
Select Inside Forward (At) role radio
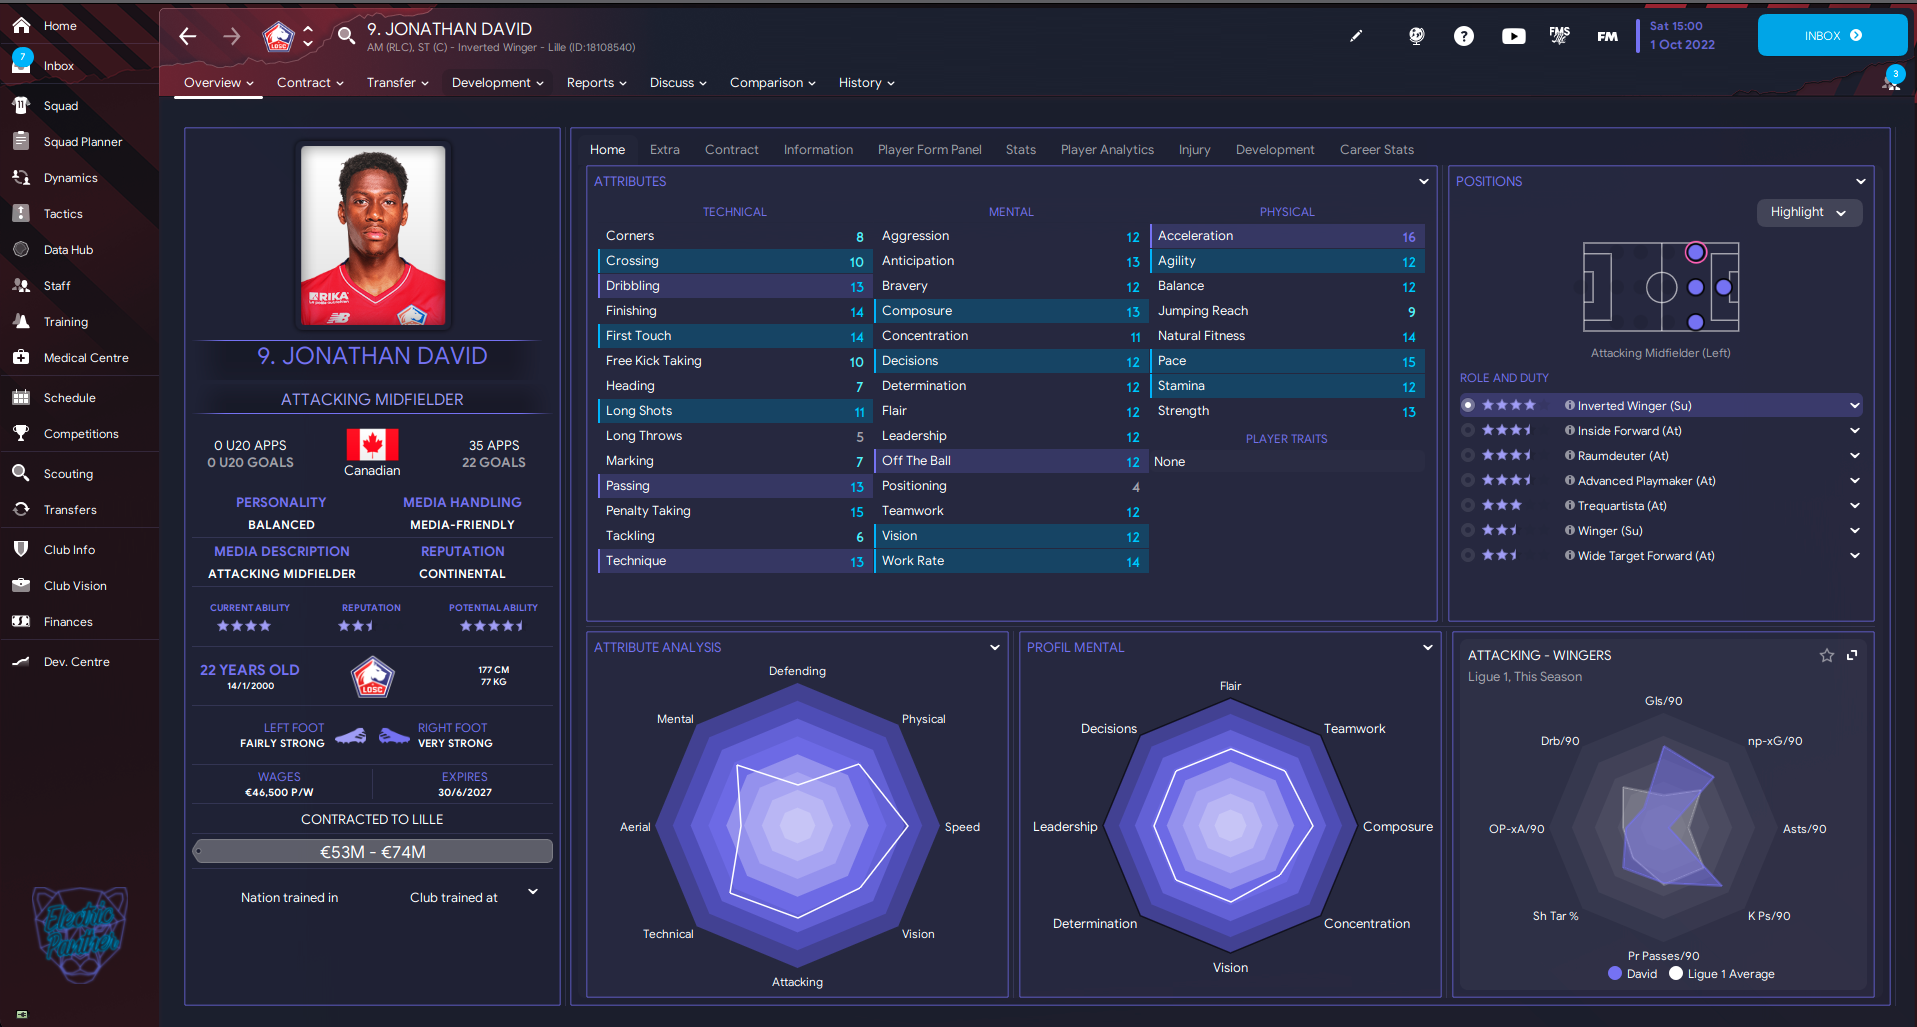(x=1468, y=430)
